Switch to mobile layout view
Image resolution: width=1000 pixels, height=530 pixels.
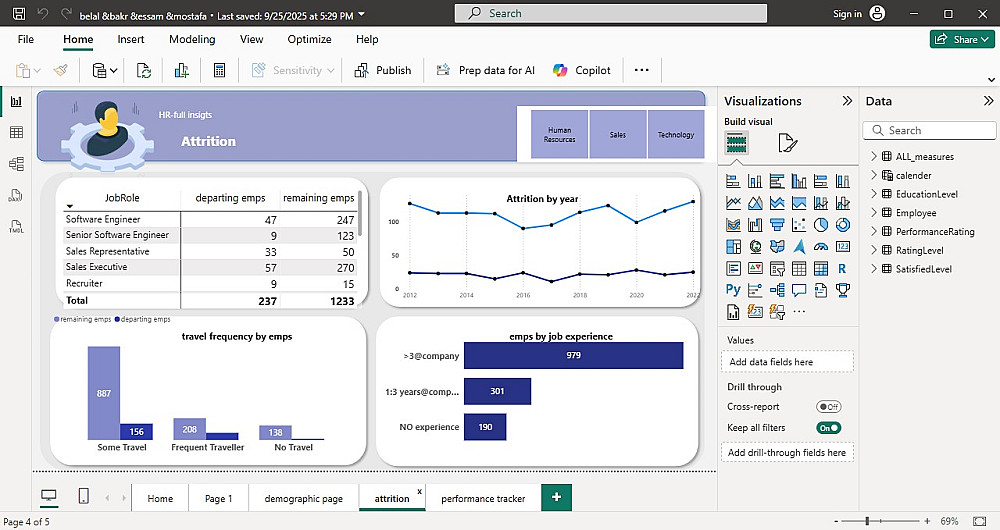point(84,496)
